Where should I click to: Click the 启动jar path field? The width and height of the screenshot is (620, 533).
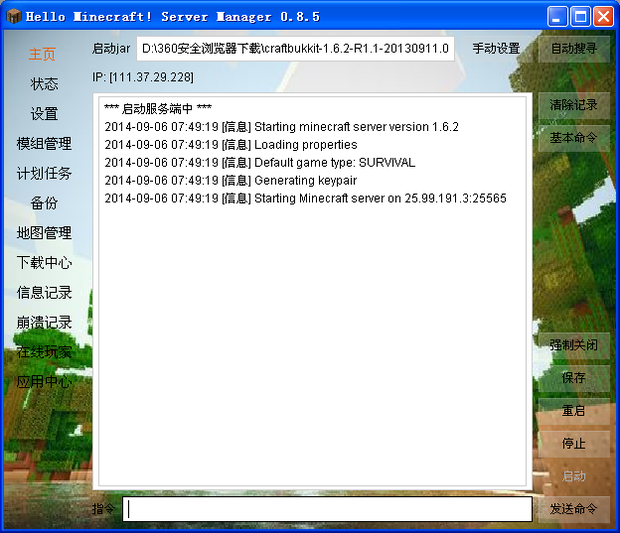pyautogui.click(x=295, y=49)
